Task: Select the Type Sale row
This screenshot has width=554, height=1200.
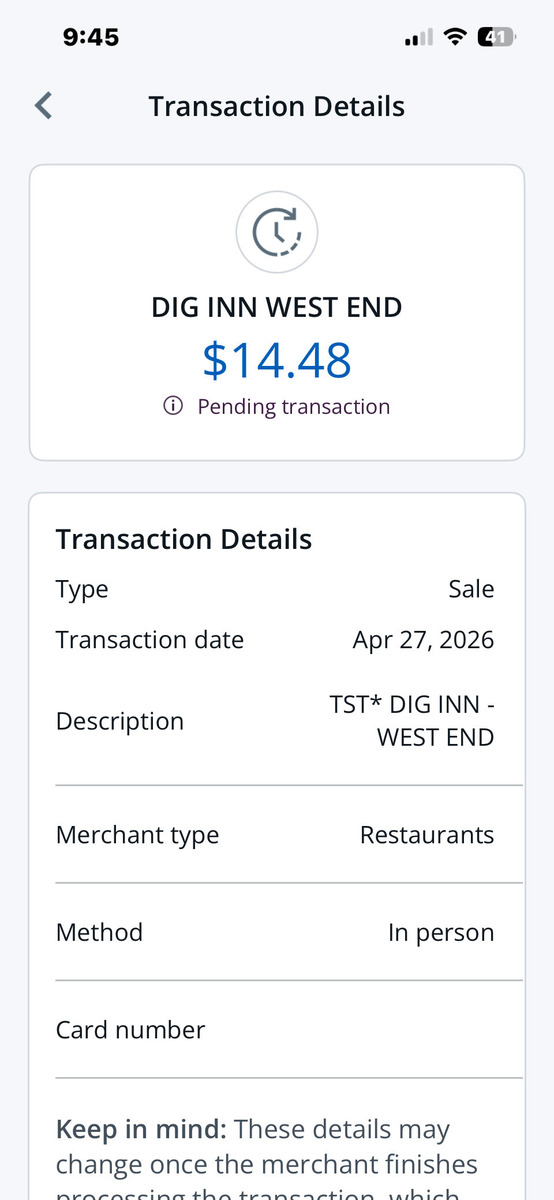Action: coord(276,589)
